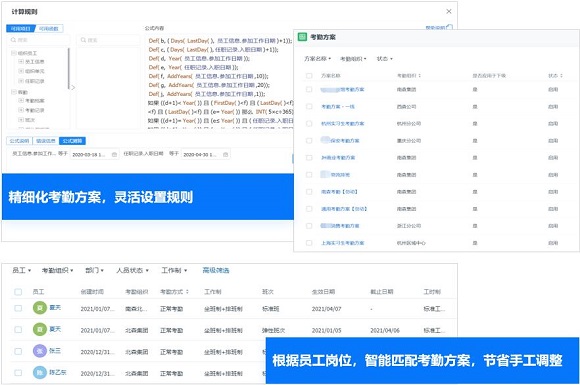Open the 部门 filter dropdown

(94, 270)
